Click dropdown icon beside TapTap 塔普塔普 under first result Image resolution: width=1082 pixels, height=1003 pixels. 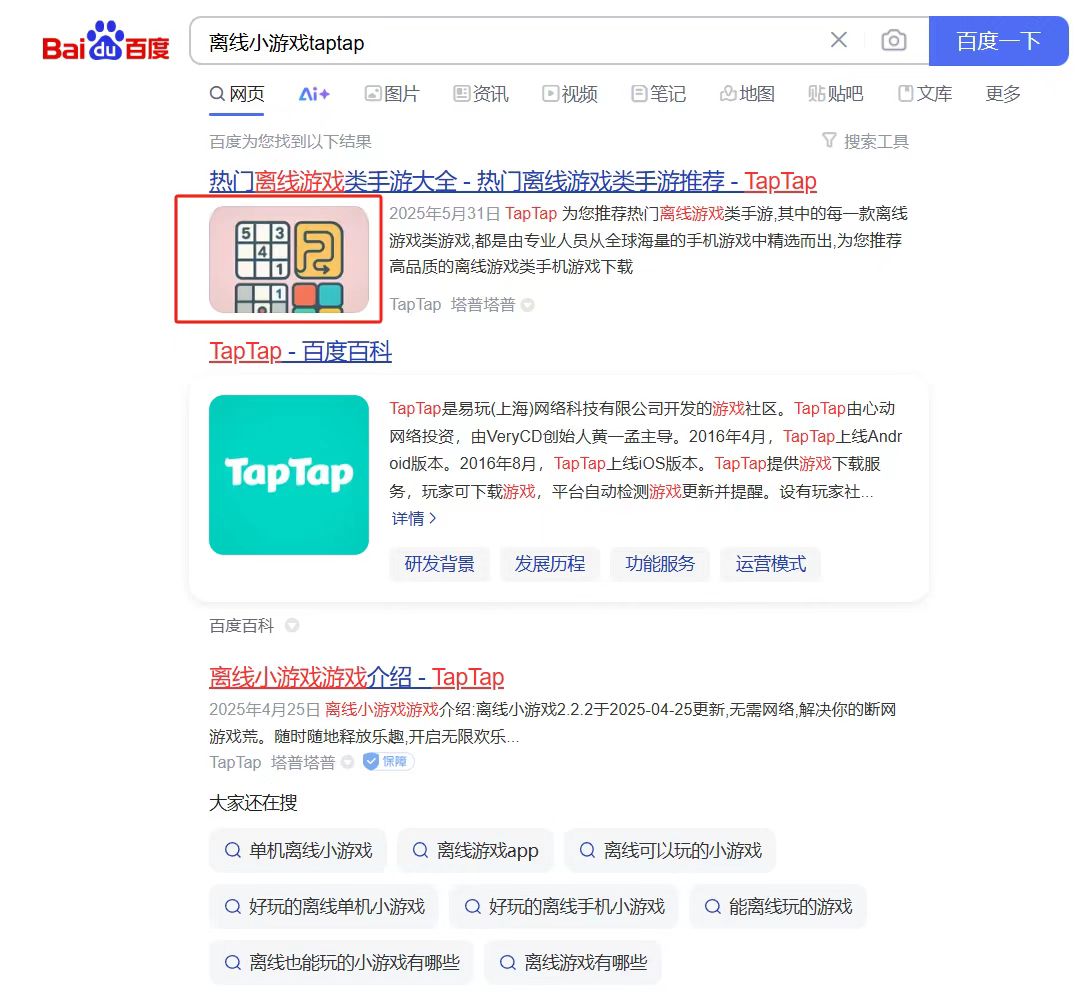[528, 305]
